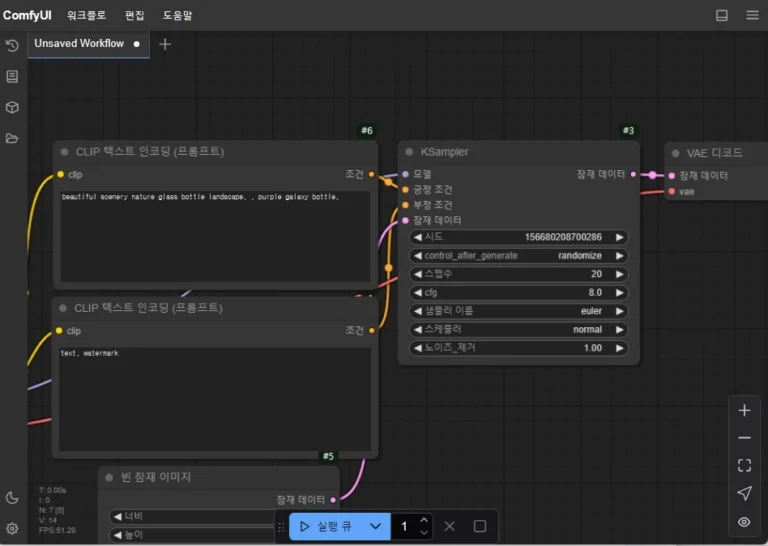Open the 샘플러 이름 euler combo
This screenshot has width=768, height=546.
[519, 311]
